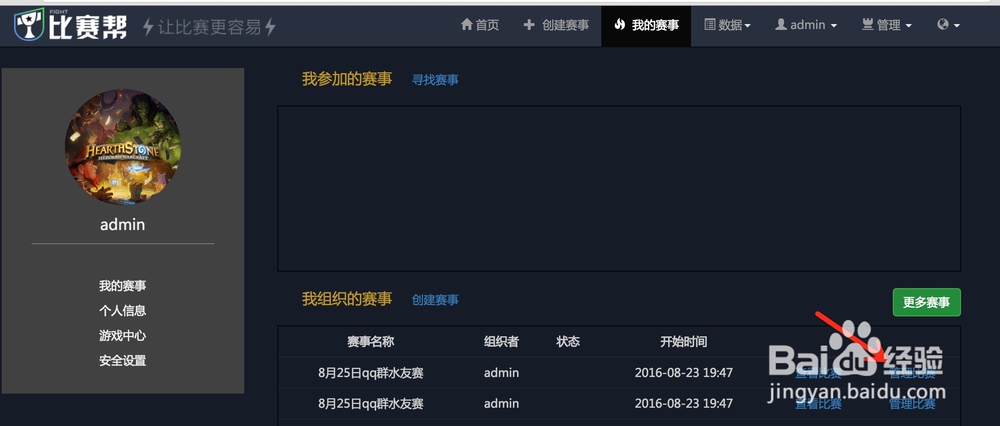Open 游戏中心 from the sidebar
1000x426 pixels.
(x=122, y=335)
